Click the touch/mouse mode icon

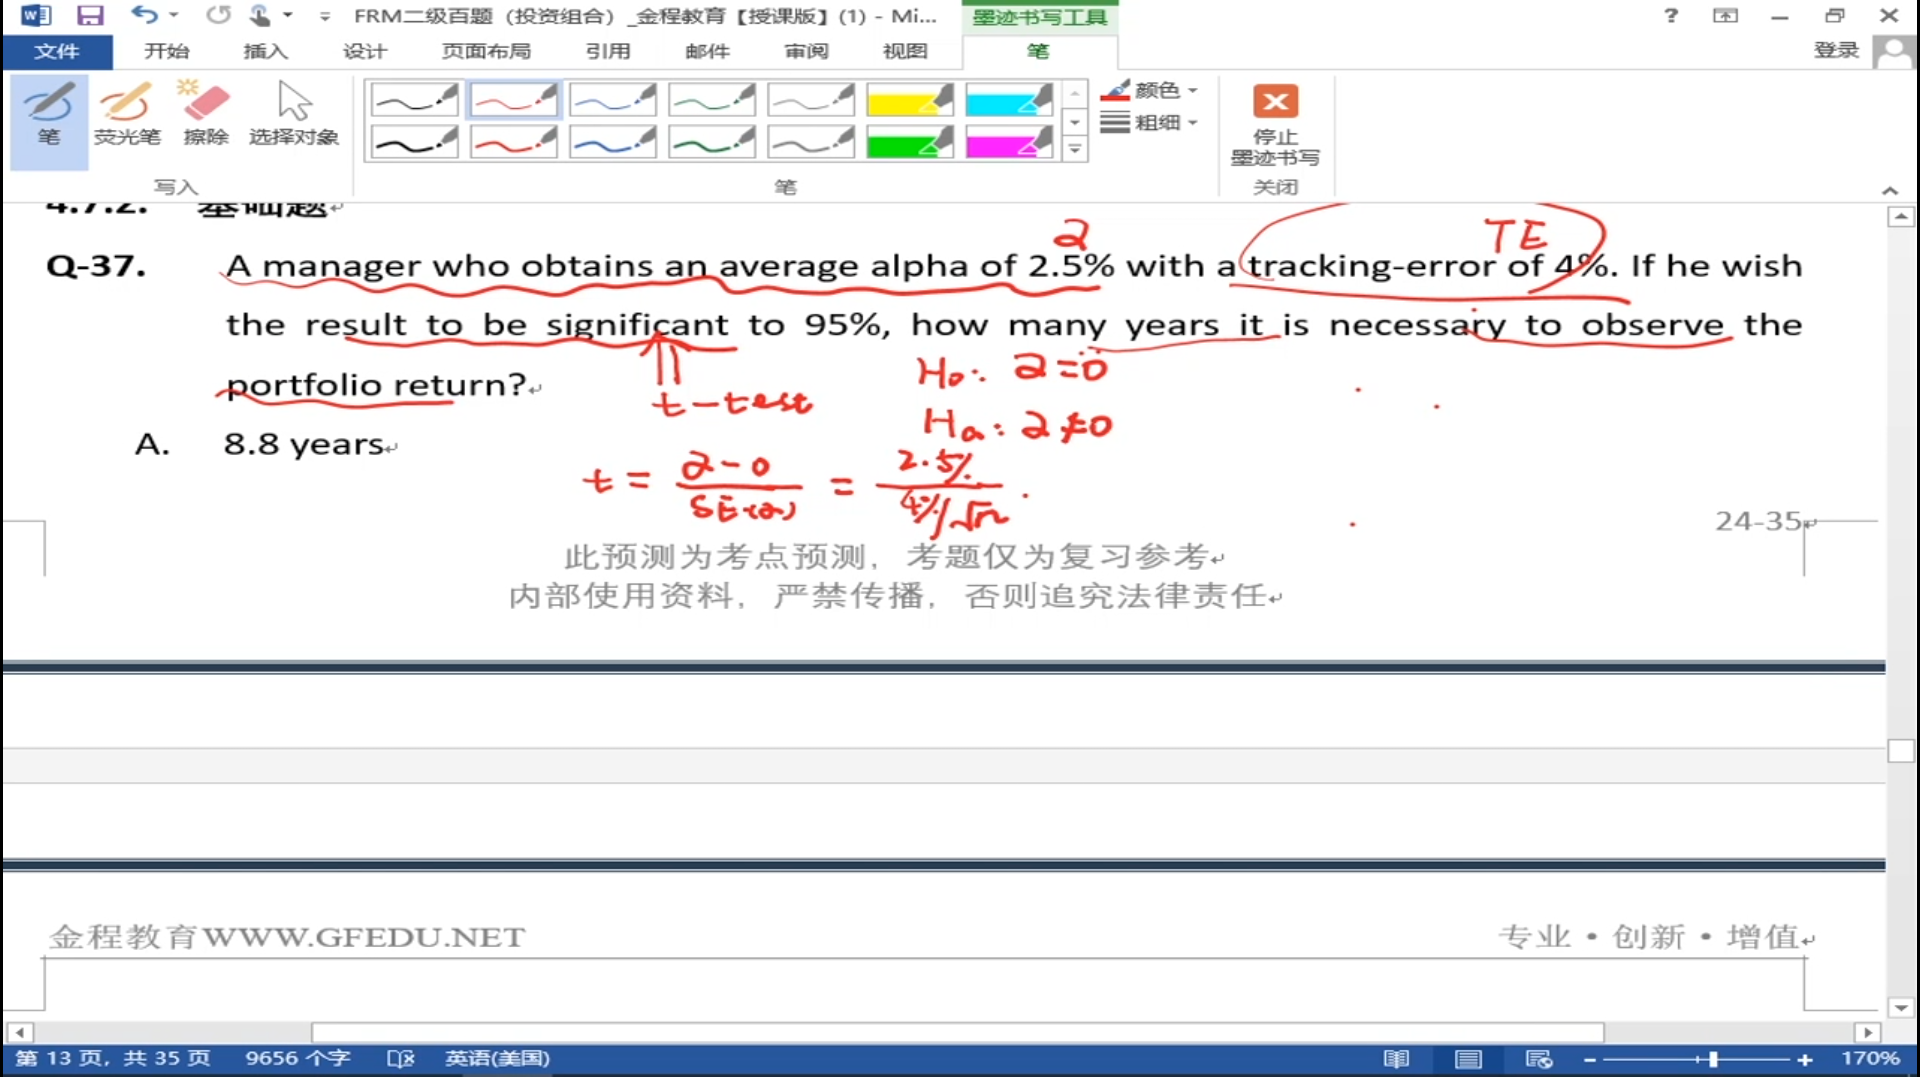coord(259,15)
